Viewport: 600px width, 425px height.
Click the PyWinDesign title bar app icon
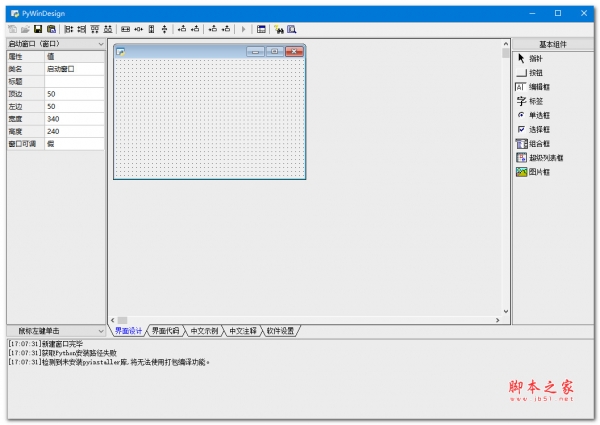pyautogui.click(x=15, y=13)
